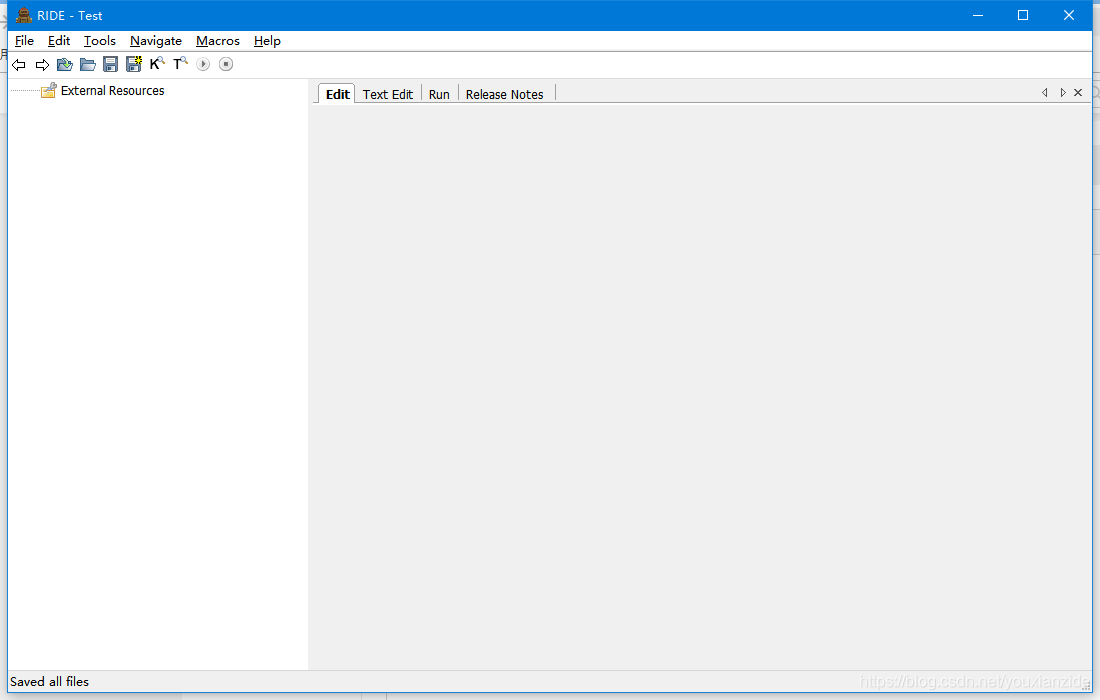The height and width of the screenshot is (700, 1100).
Task: Start running the test suite
Action: point(203,63)
